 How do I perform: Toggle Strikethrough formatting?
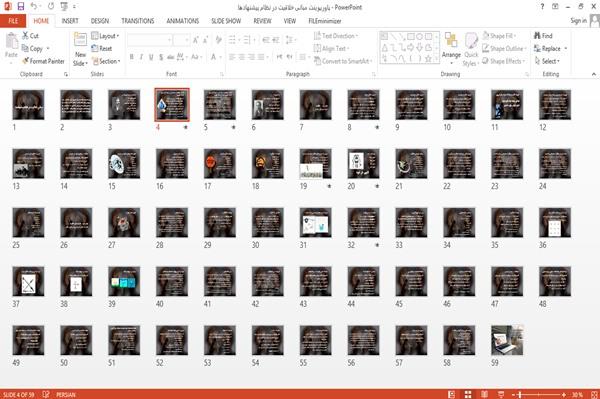point(170,57)
